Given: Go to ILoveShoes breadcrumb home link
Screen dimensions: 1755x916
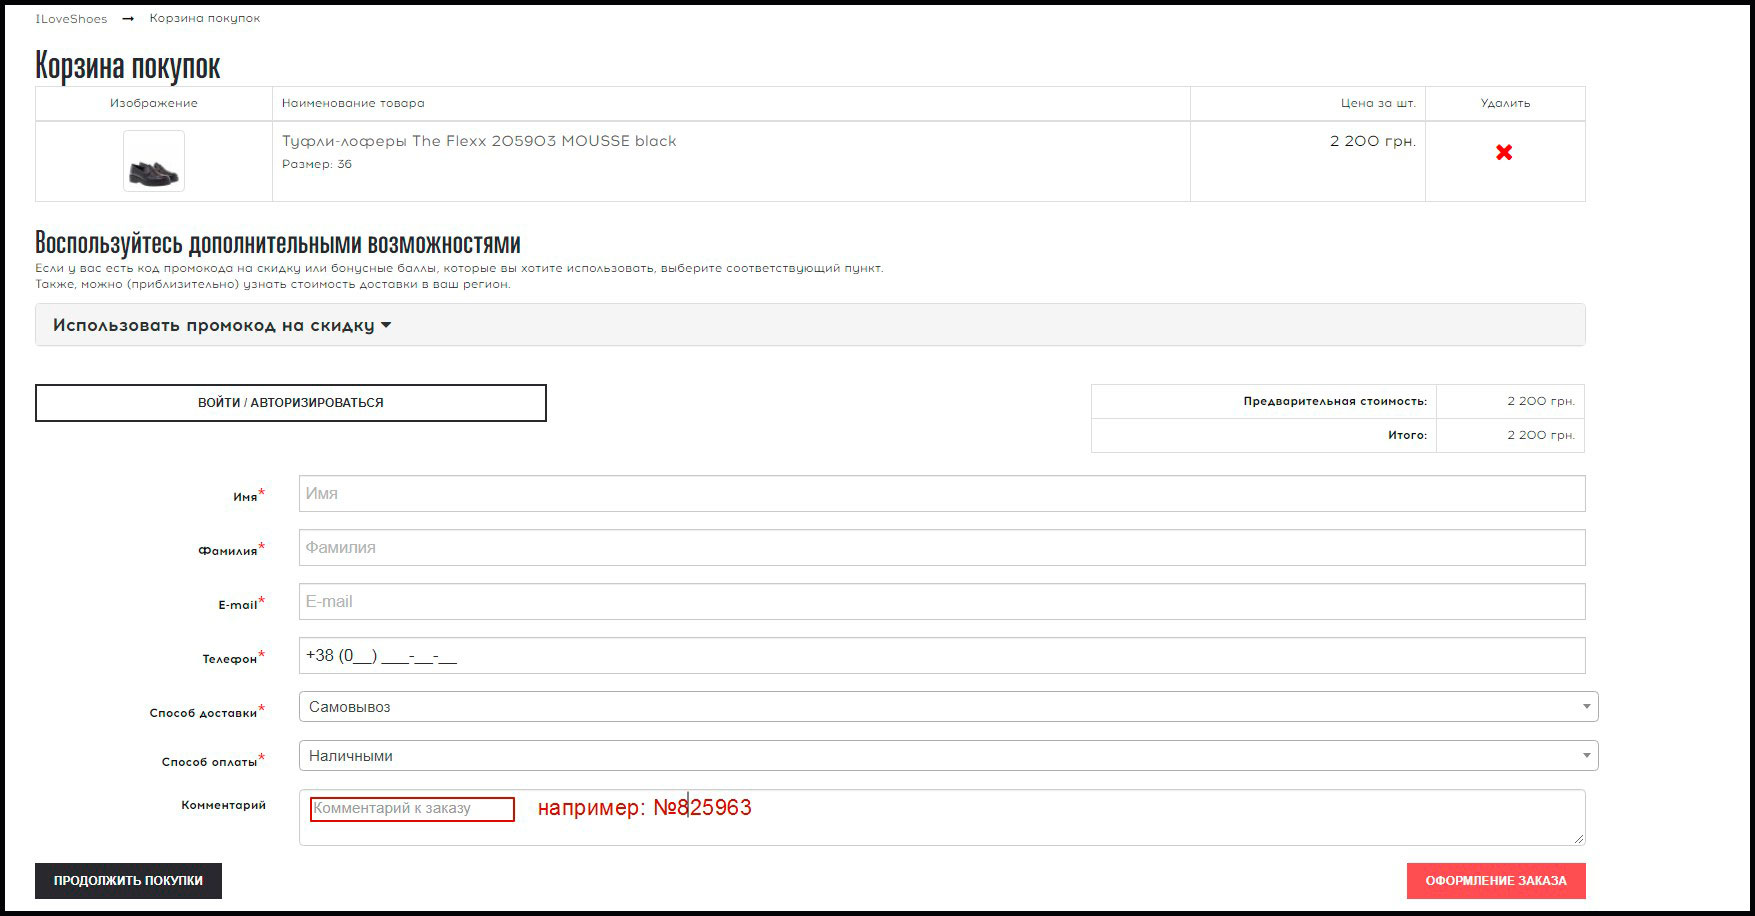Looking at the screenshot, I should 71,19.
